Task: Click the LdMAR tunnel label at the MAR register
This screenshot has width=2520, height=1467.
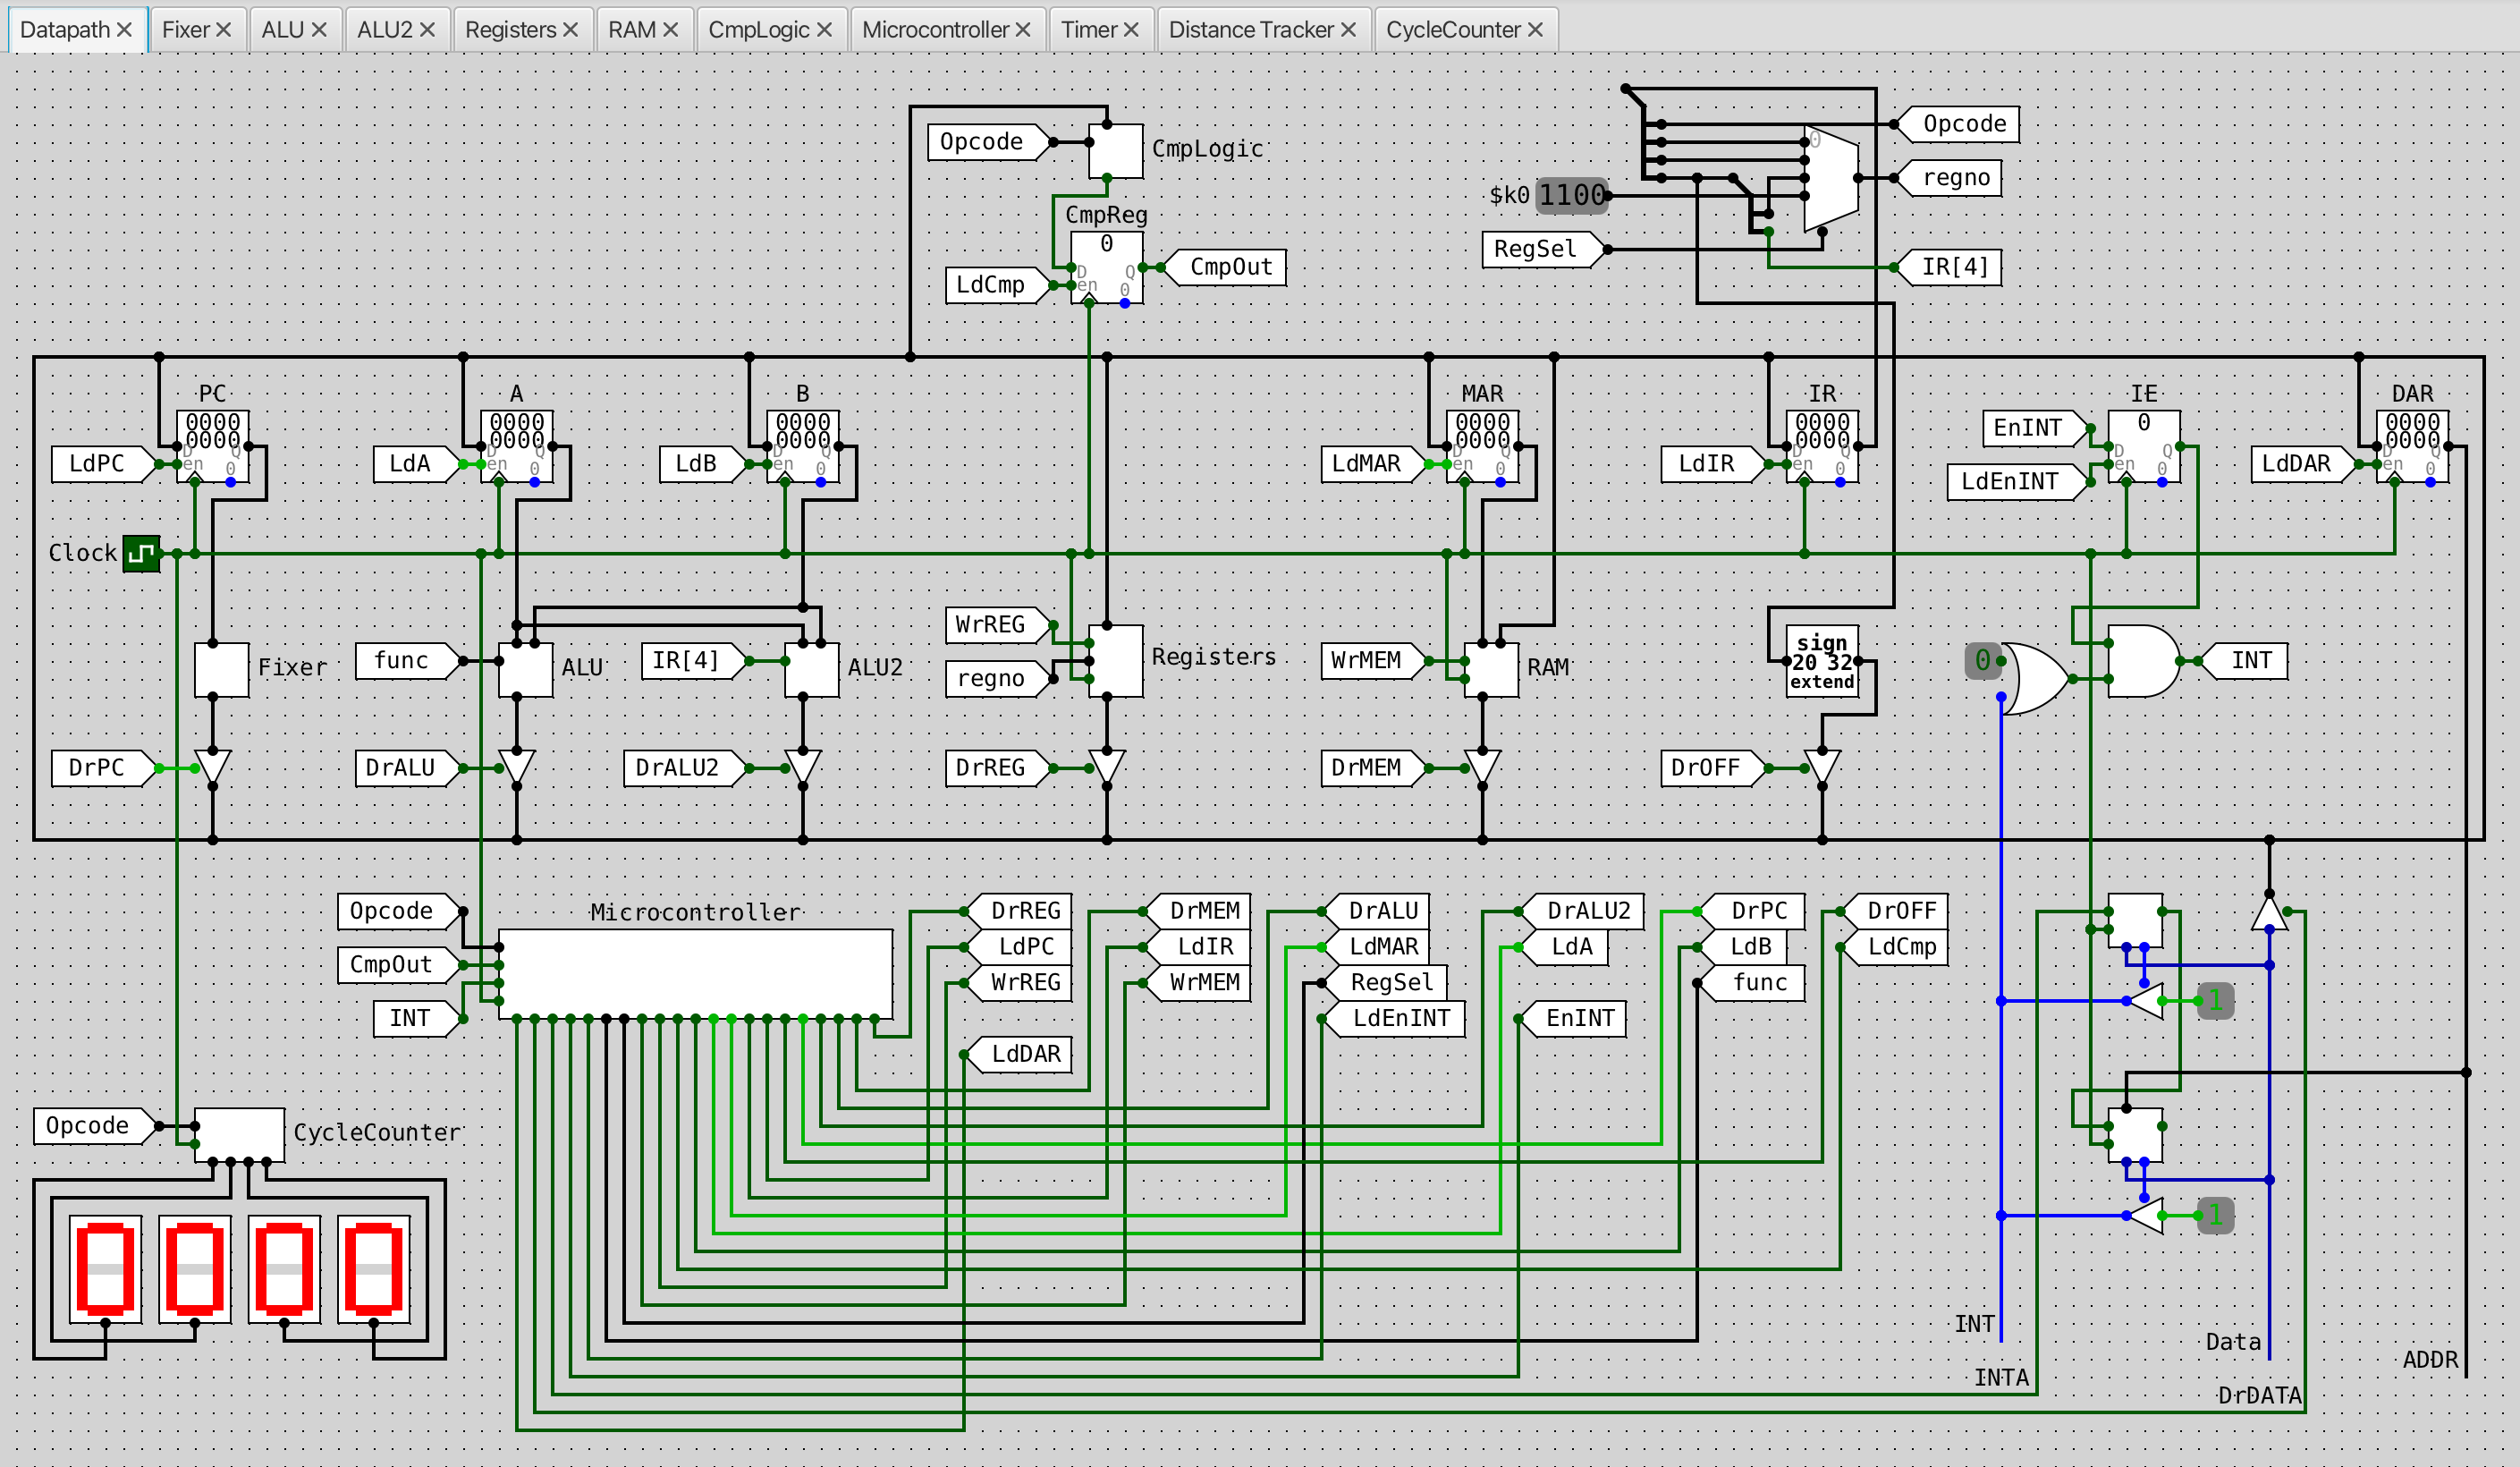Action: click(1367, 464)
